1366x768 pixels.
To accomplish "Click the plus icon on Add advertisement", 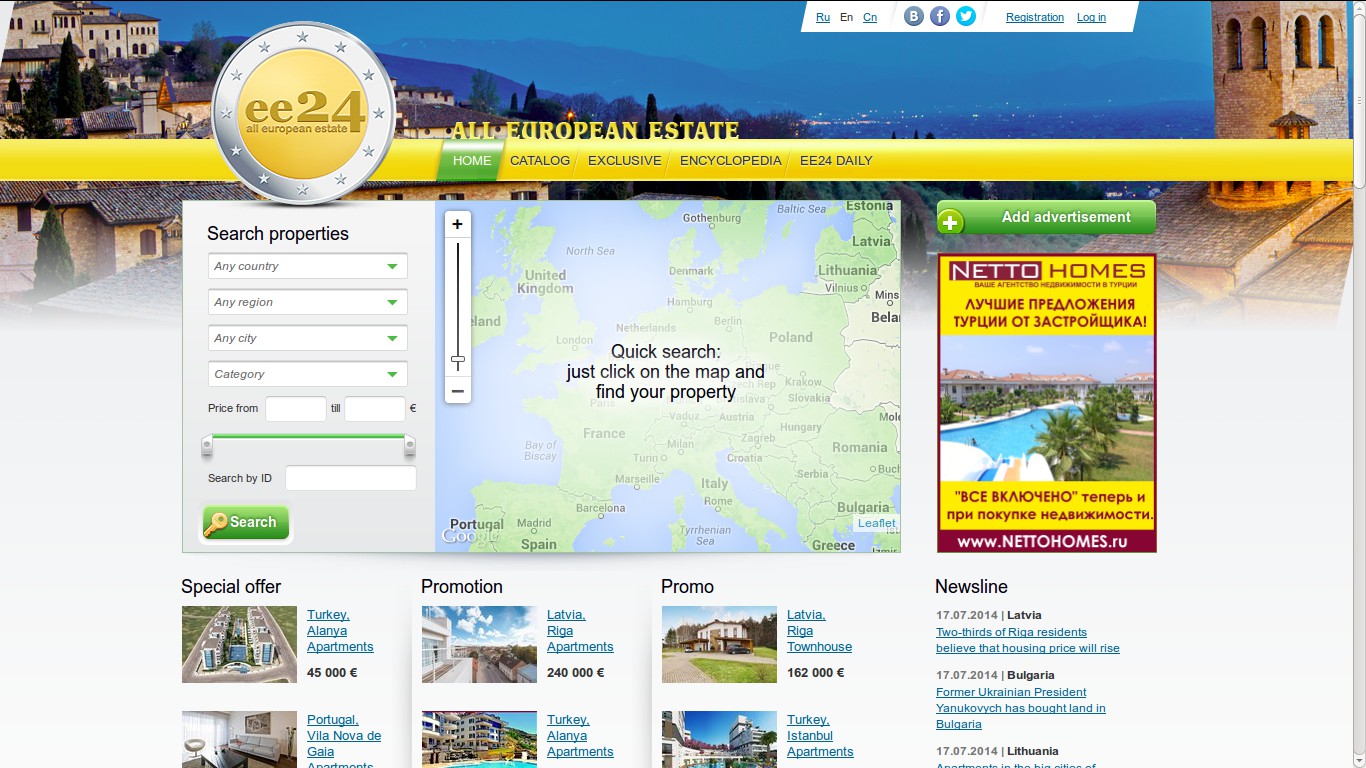I will tap(950, 221).
